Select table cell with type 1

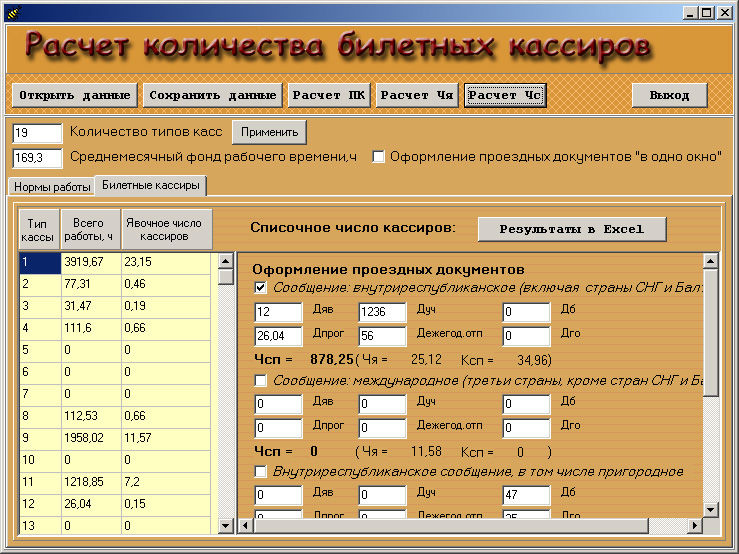pyautogui.click(x=40, y=263)
